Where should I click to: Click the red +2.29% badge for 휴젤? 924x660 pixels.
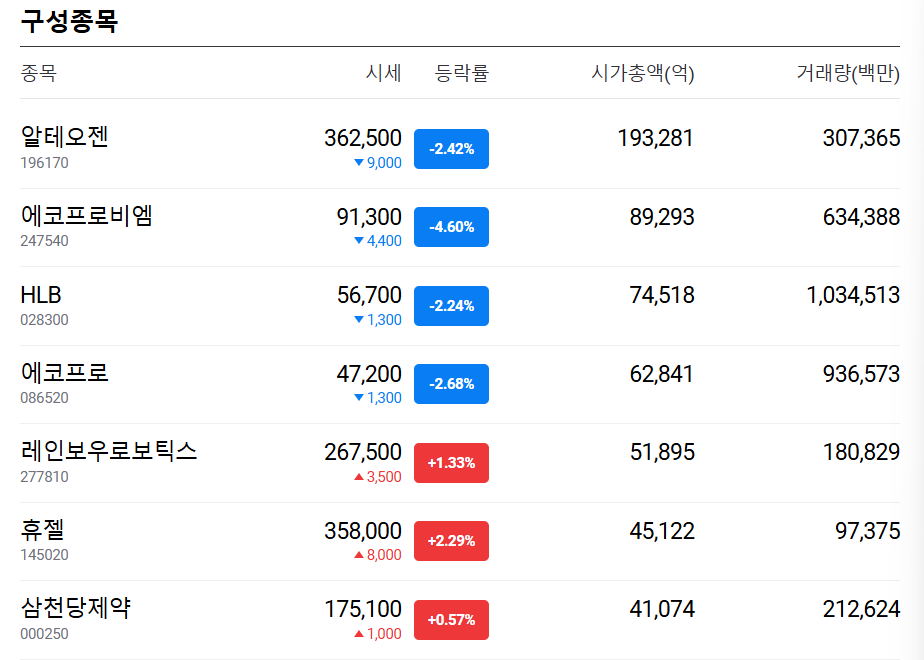[x=451, y=541]
